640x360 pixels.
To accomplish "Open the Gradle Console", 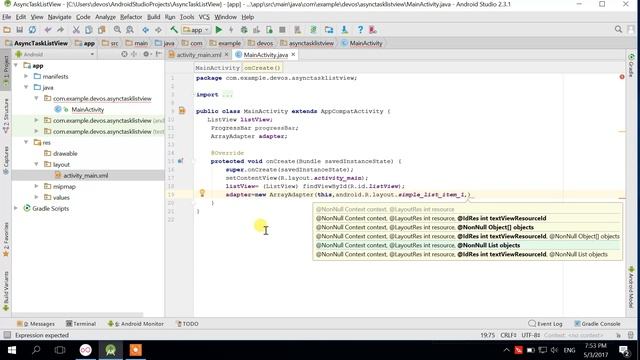I will pos(597,324).
